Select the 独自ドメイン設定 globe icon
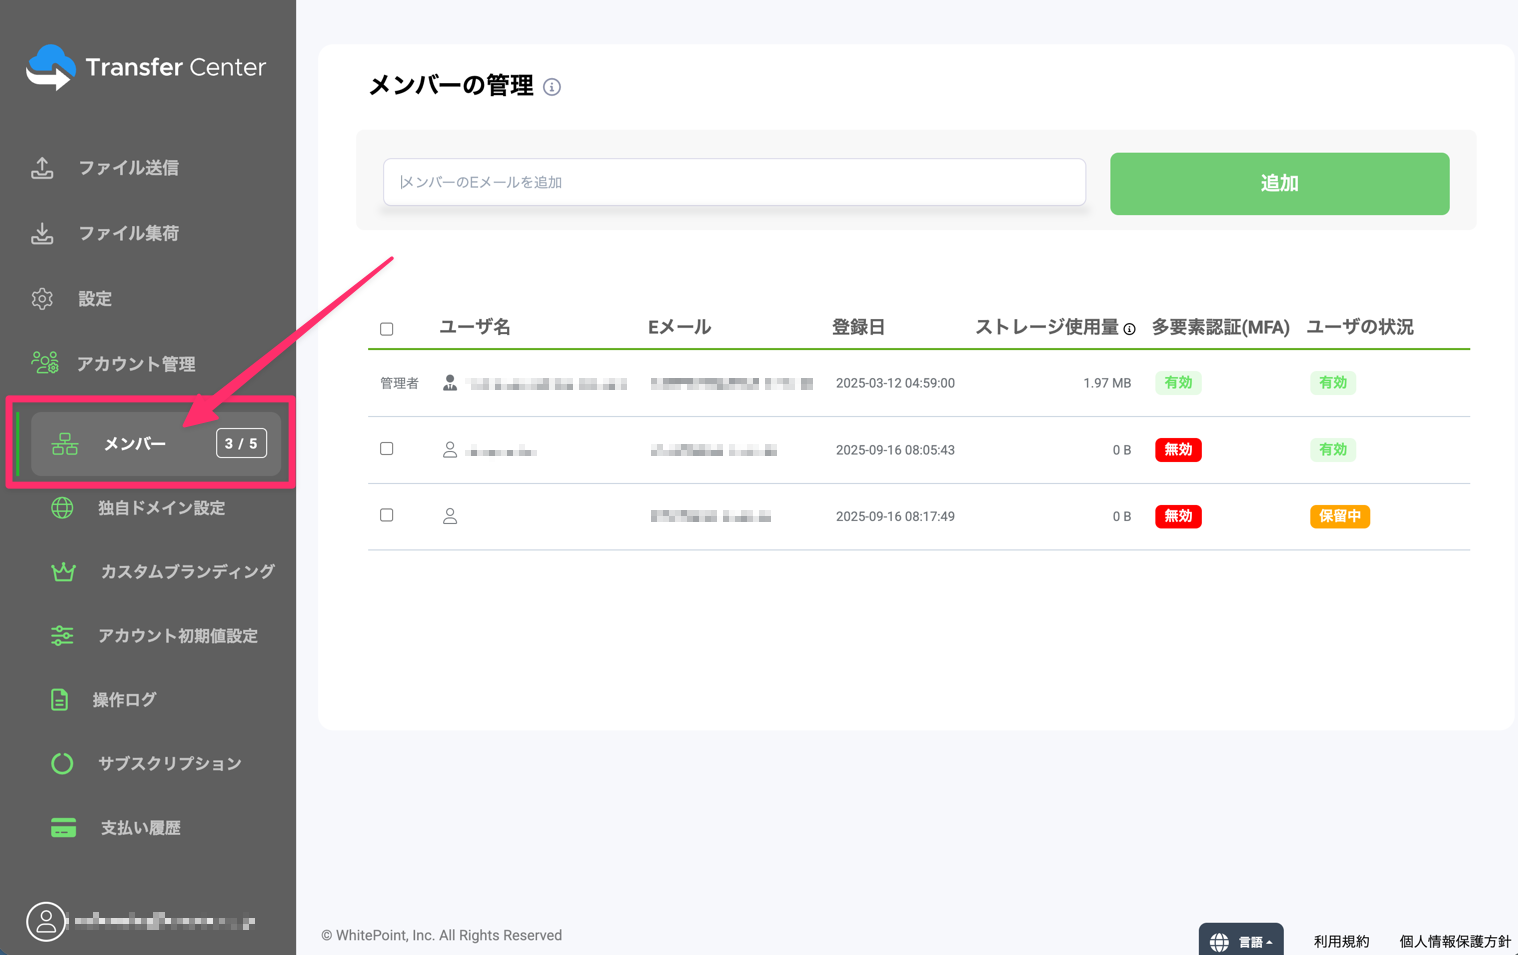 pos(62,507)
